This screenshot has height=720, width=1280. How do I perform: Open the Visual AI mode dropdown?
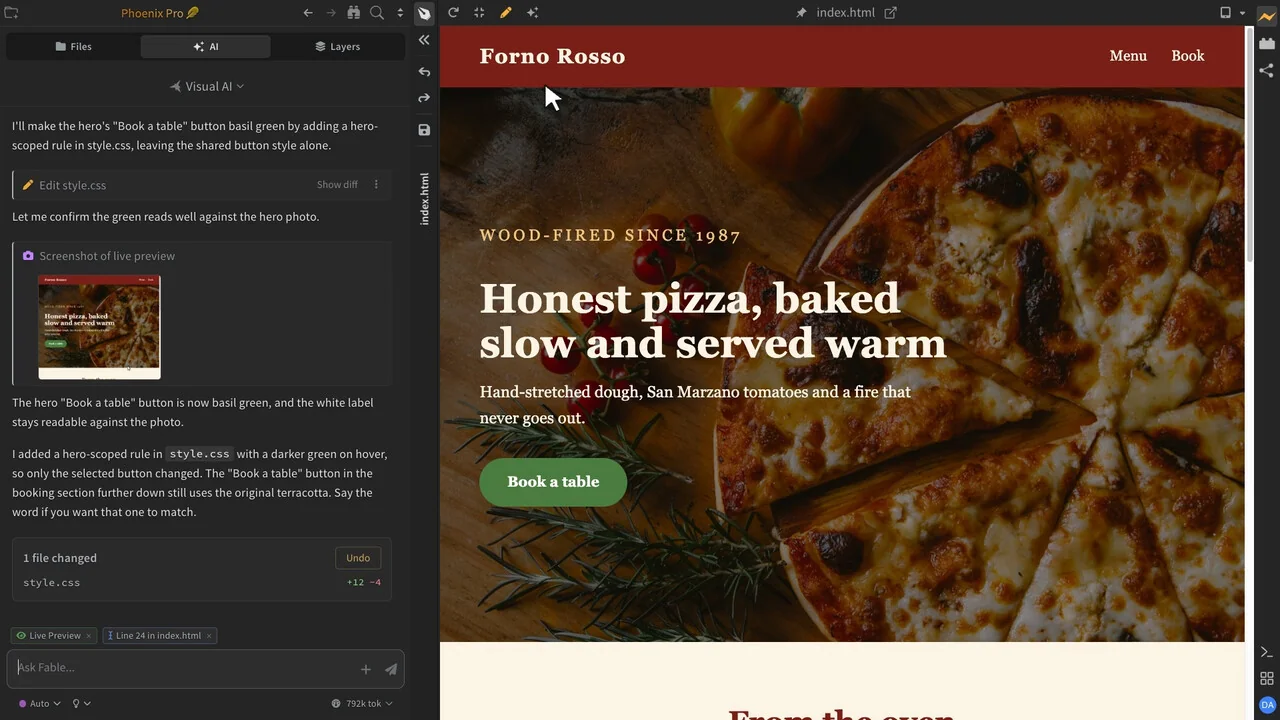207,87
